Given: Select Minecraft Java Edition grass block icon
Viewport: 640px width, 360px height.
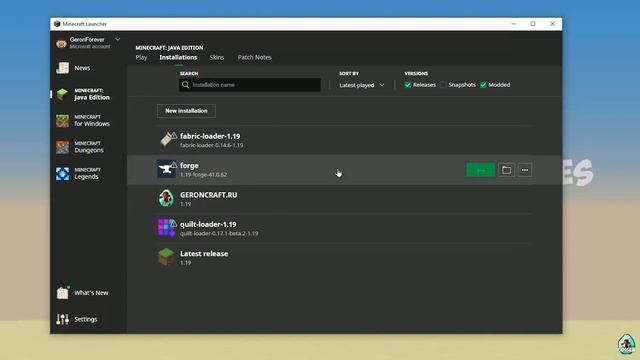Looking at the screenshot, I should pyautogui.click(x=62, y=94).
